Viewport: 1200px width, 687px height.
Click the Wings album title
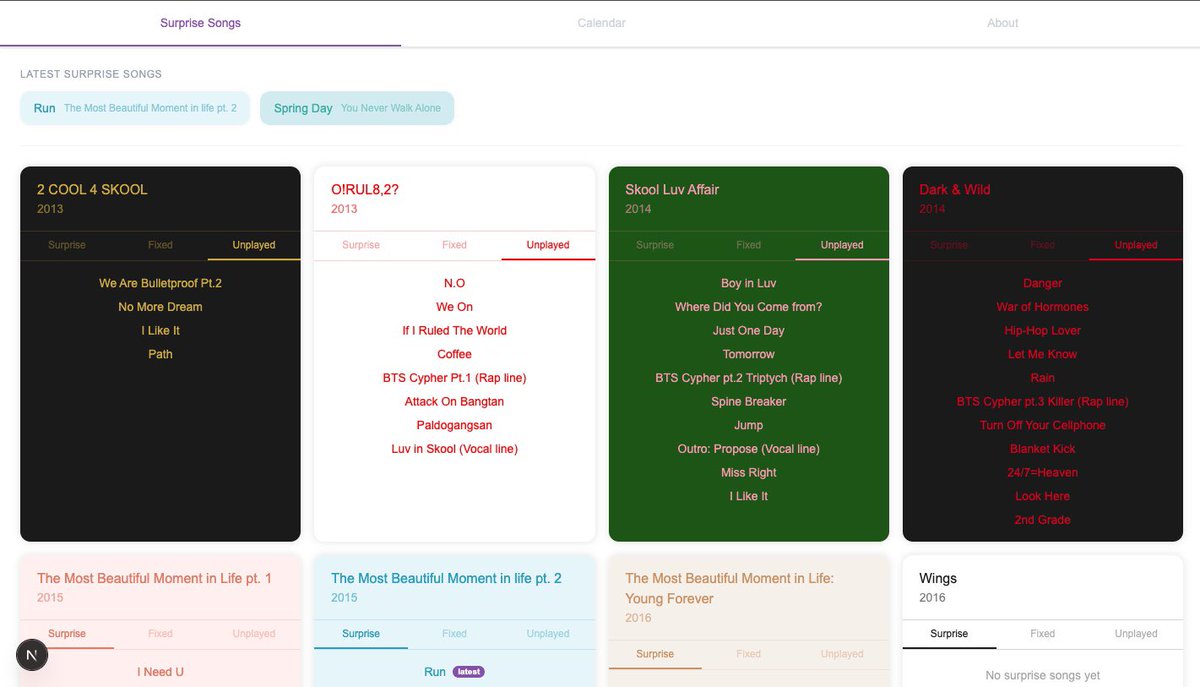(x=938, y=578)
